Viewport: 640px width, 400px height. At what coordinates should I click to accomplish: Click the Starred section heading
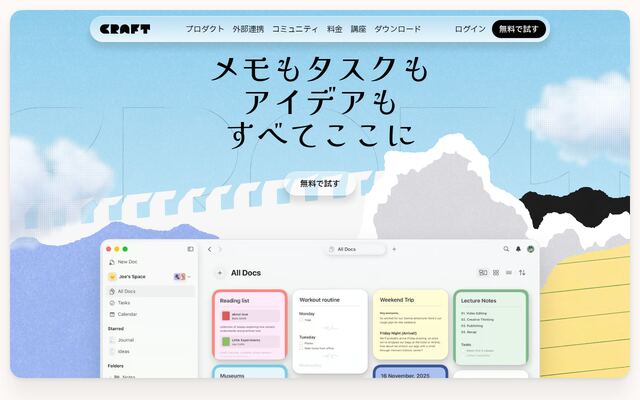pyautogui.click(x=116, y=328)
